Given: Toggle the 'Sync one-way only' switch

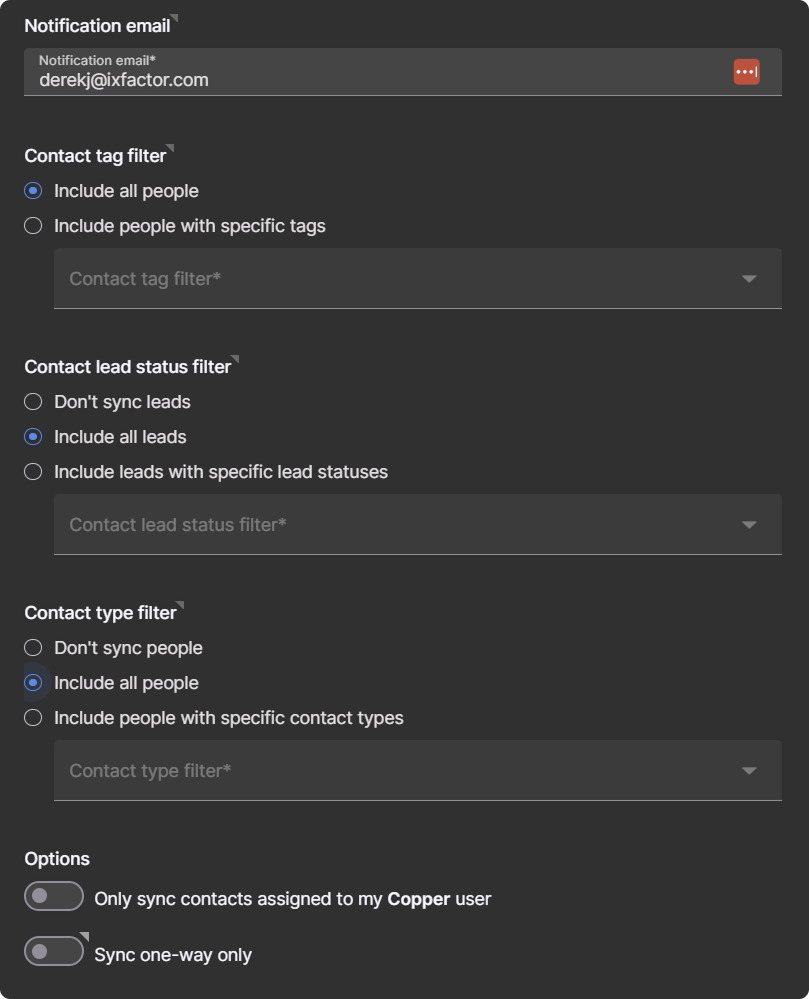Looking at the screenshot, I should coord(54,952).
